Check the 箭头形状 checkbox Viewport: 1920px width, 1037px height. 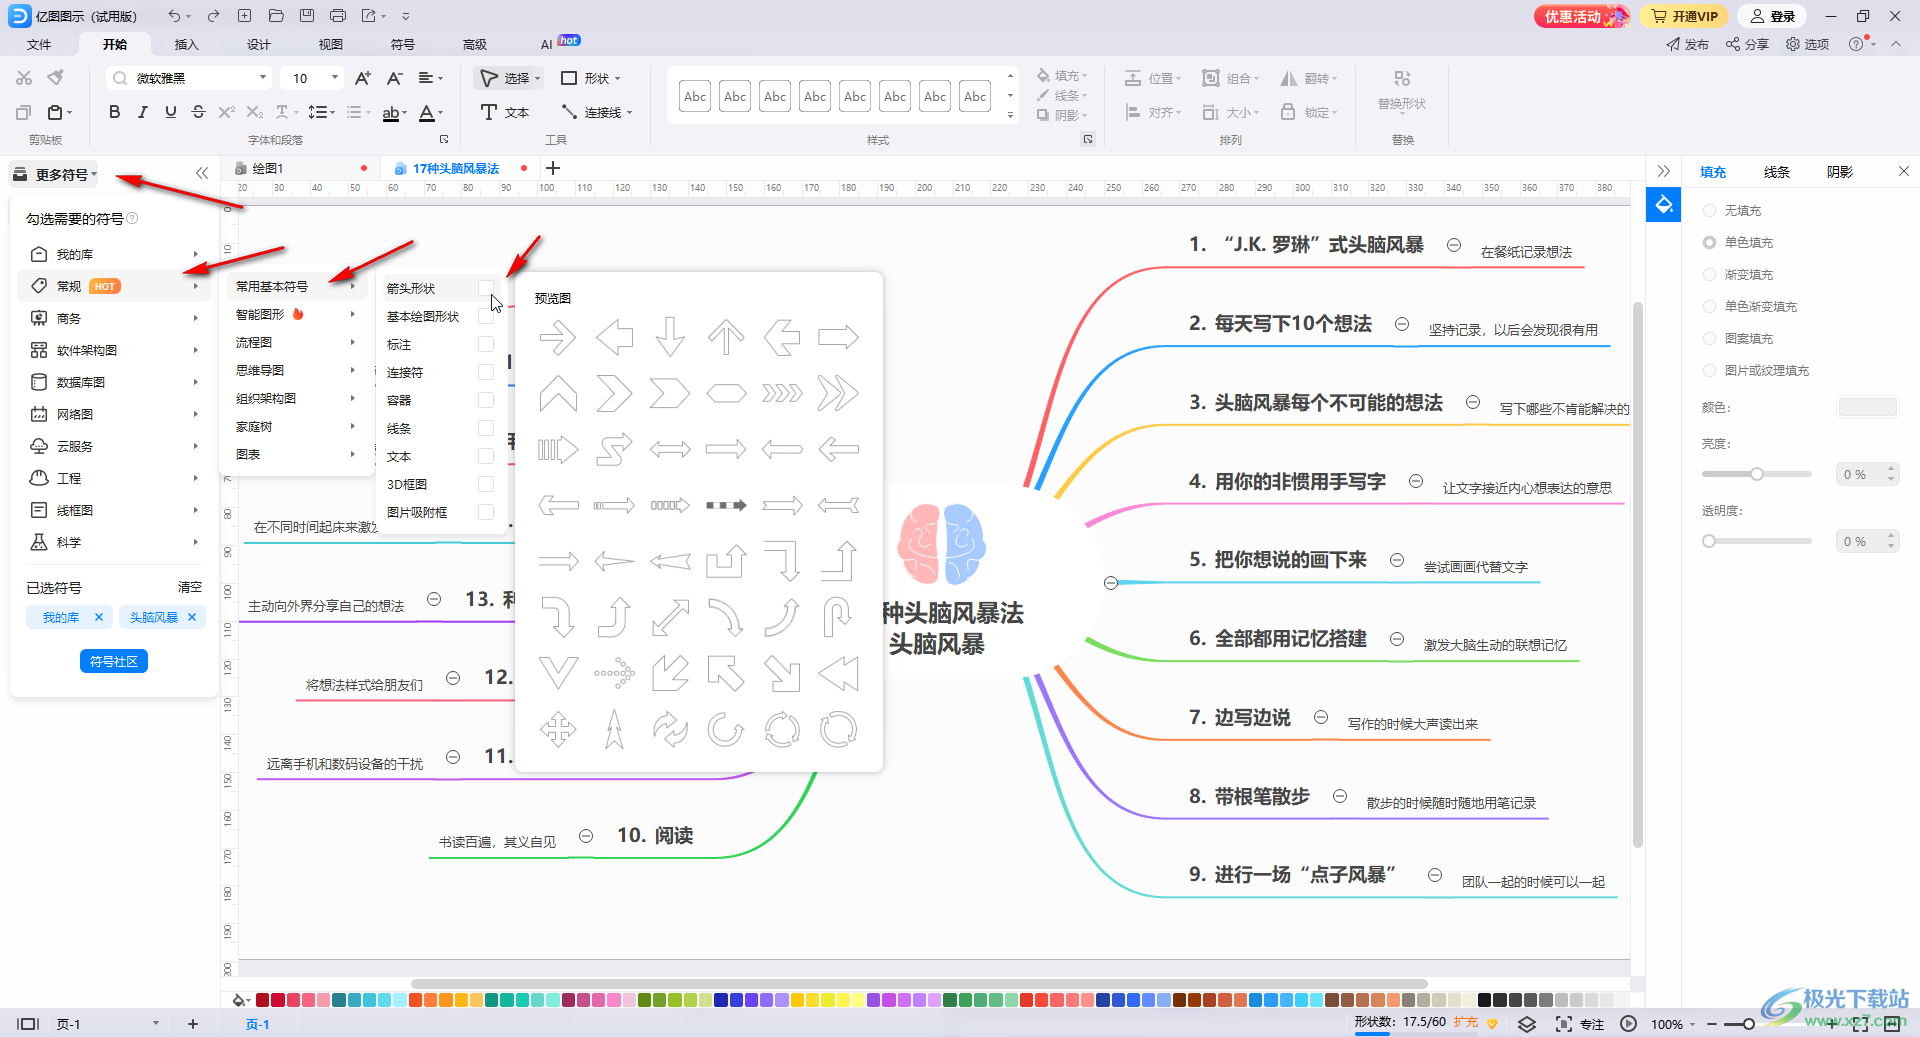[486, 288]
